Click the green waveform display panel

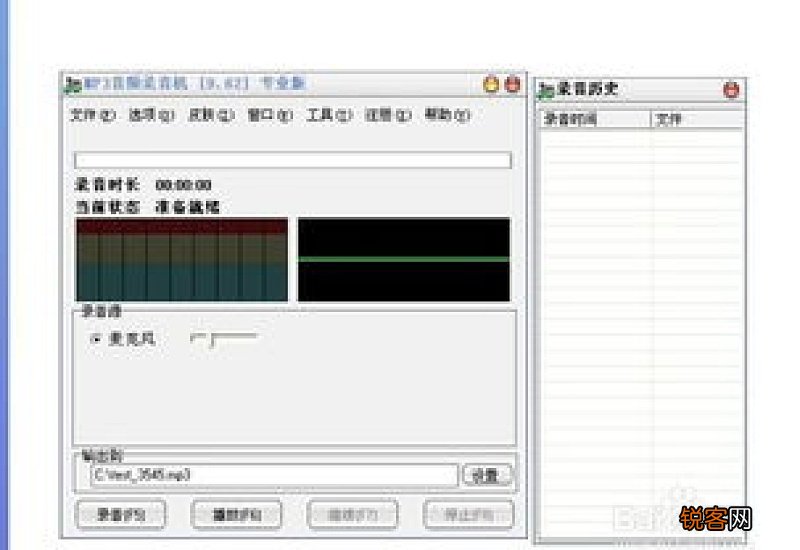404,260
